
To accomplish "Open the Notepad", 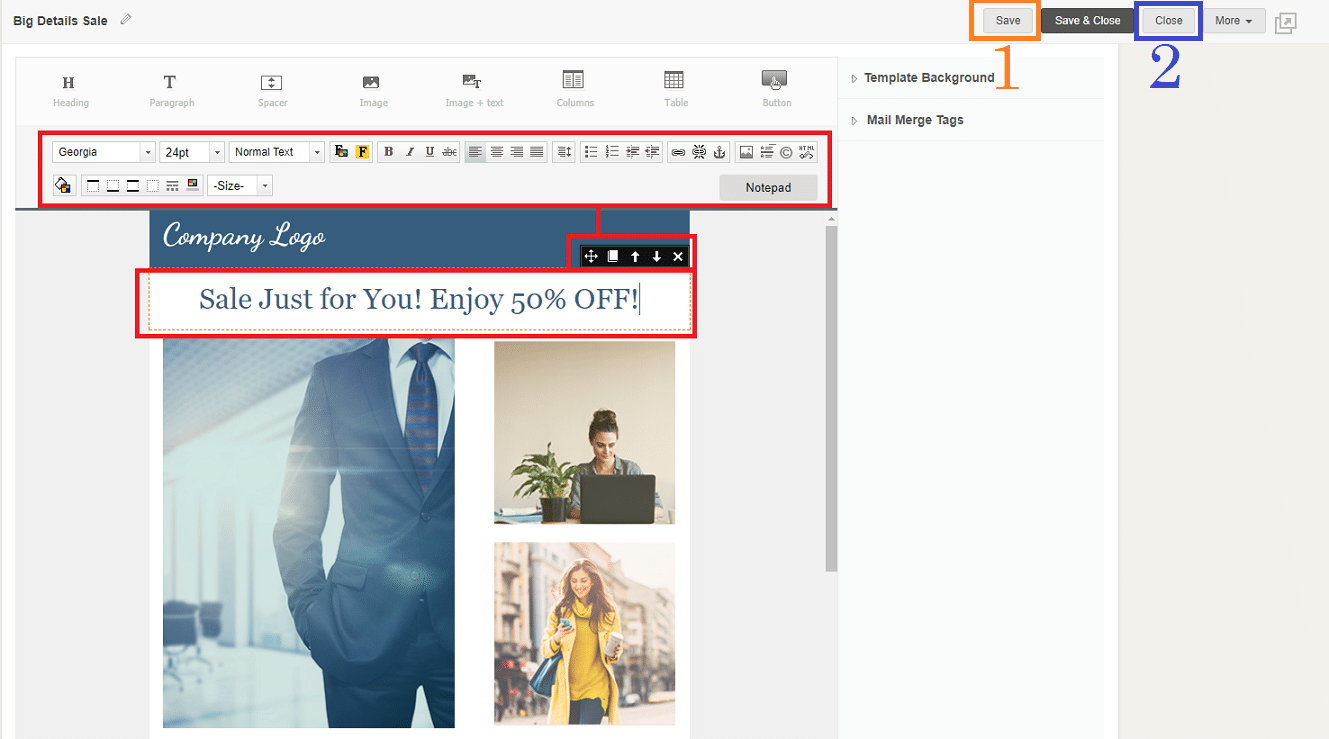I will [x=768, y=187].
